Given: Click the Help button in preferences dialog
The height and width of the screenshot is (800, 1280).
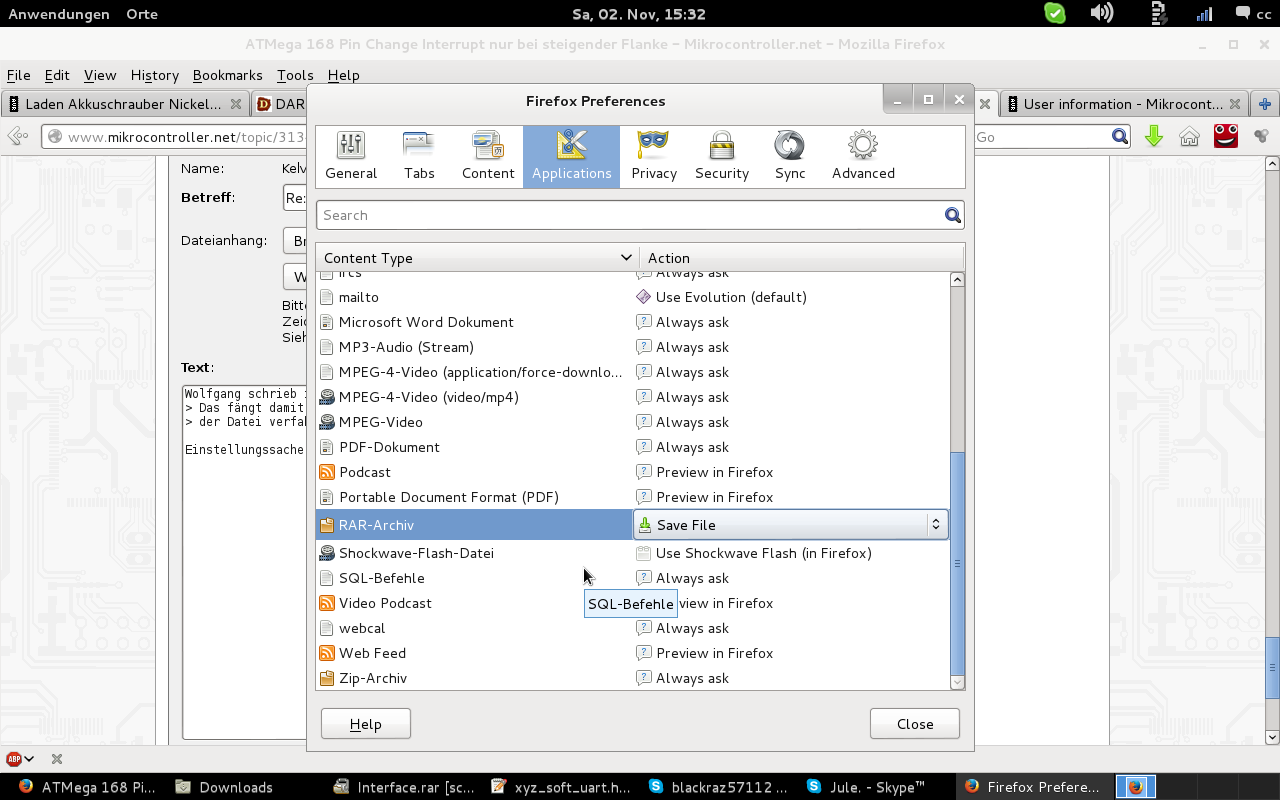Looking at the screenshot, I should pos(366,724).
